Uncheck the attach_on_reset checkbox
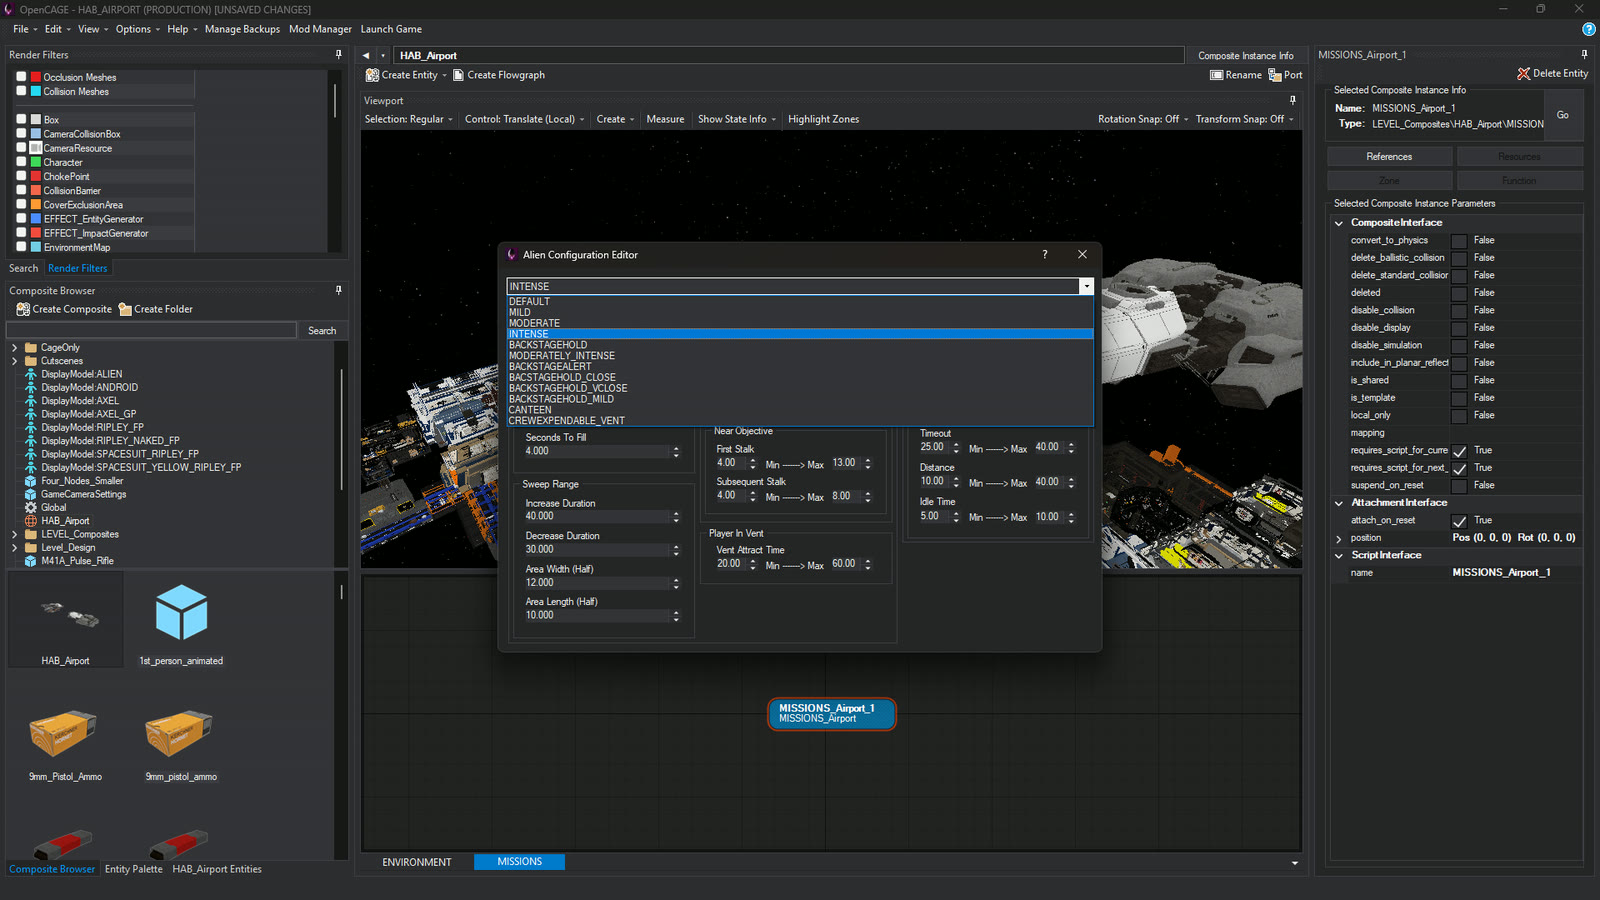 [1459, 521]
